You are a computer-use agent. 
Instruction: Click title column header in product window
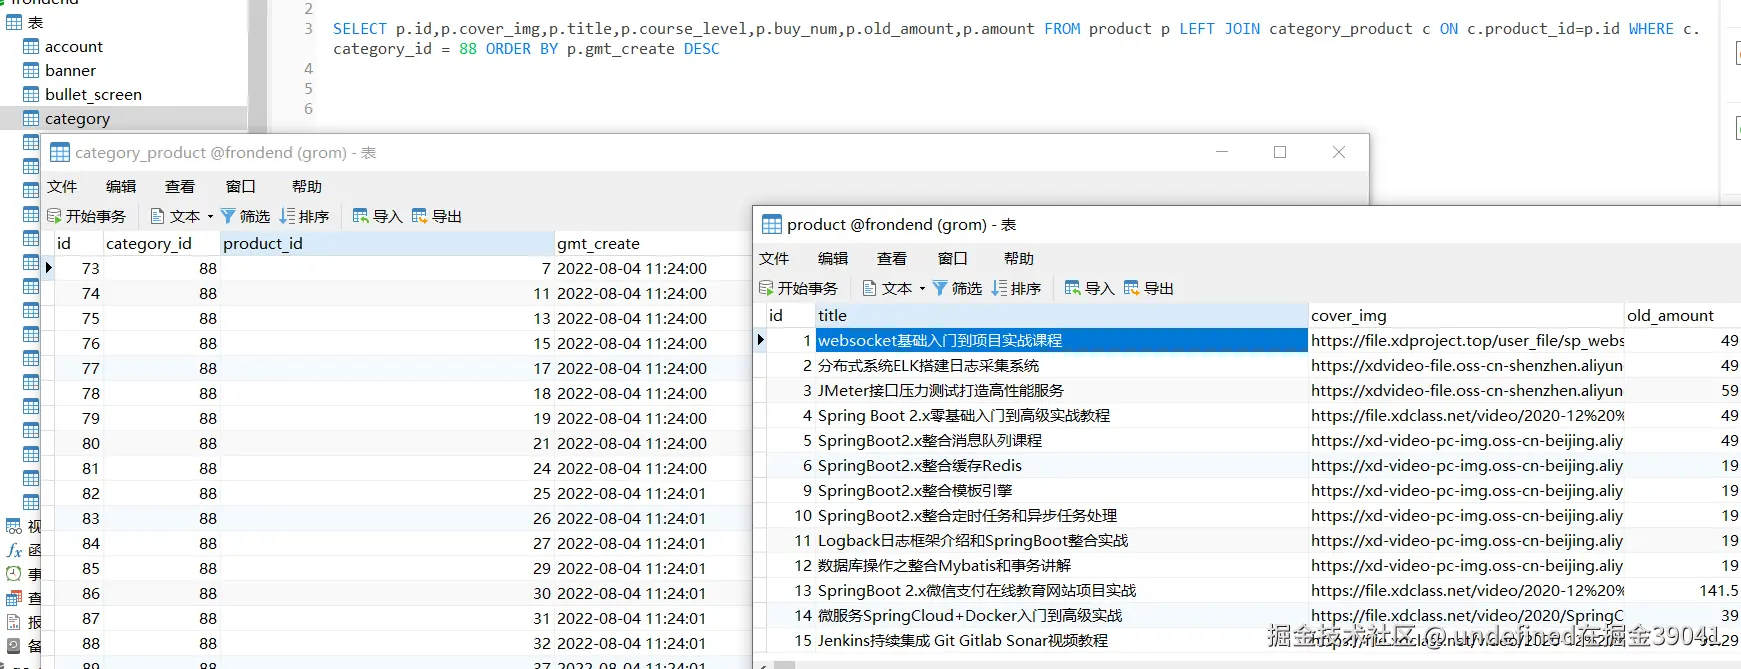coord(1061,316)
